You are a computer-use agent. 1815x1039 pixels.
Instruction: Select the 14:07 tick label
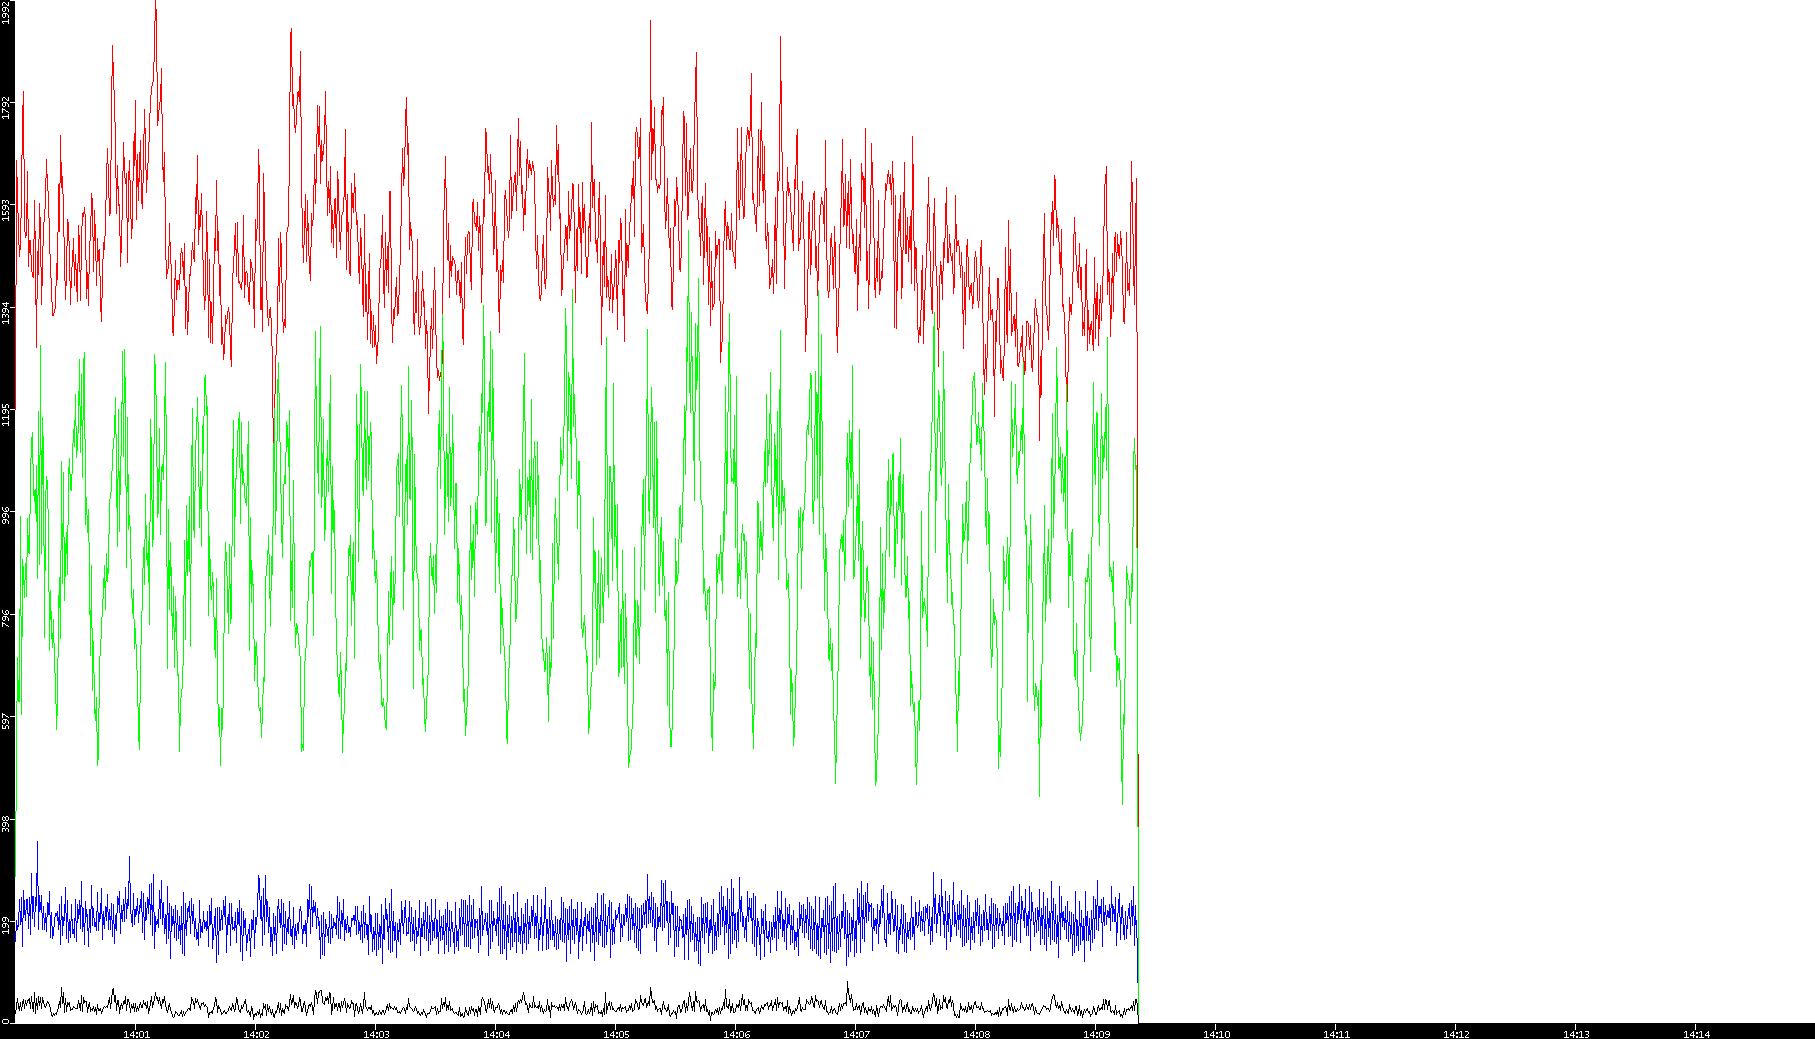[x=856, y=1034]
